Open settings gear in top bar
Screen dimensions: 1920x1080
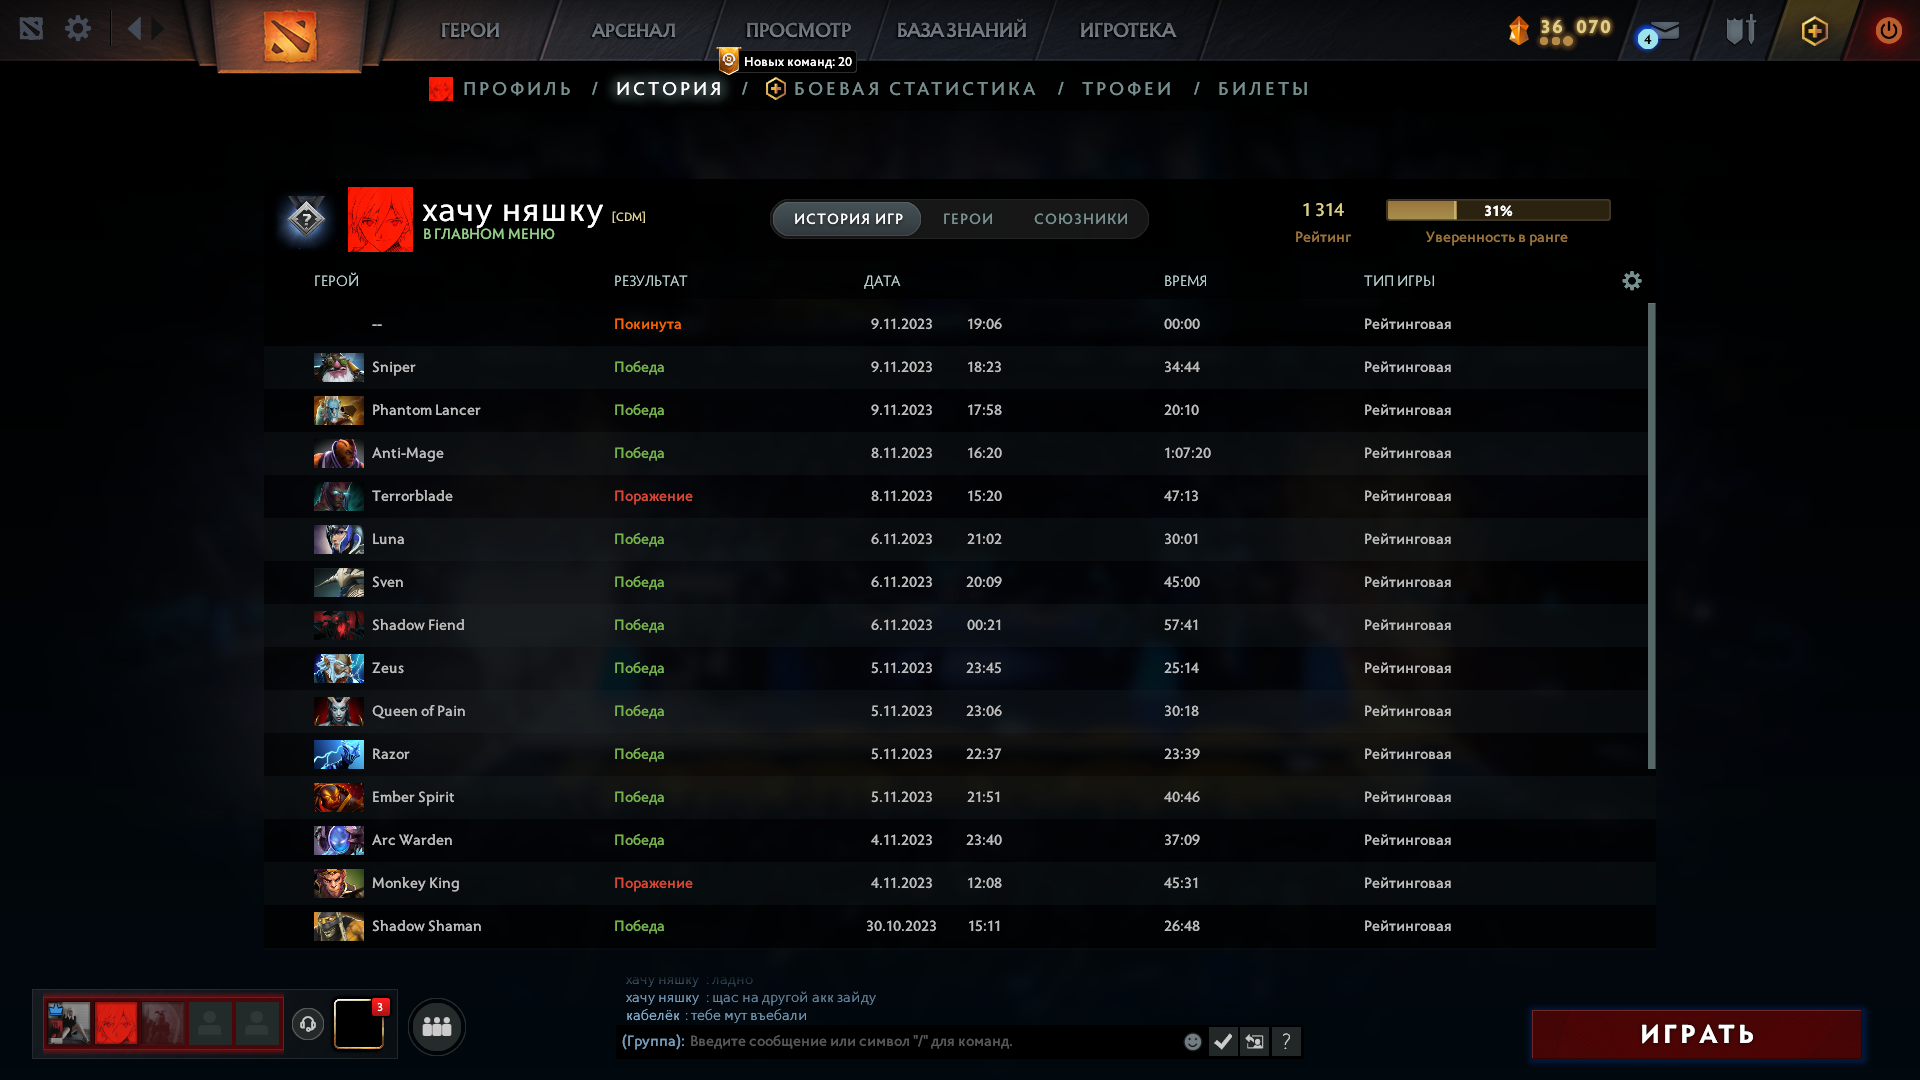point(78,28)
